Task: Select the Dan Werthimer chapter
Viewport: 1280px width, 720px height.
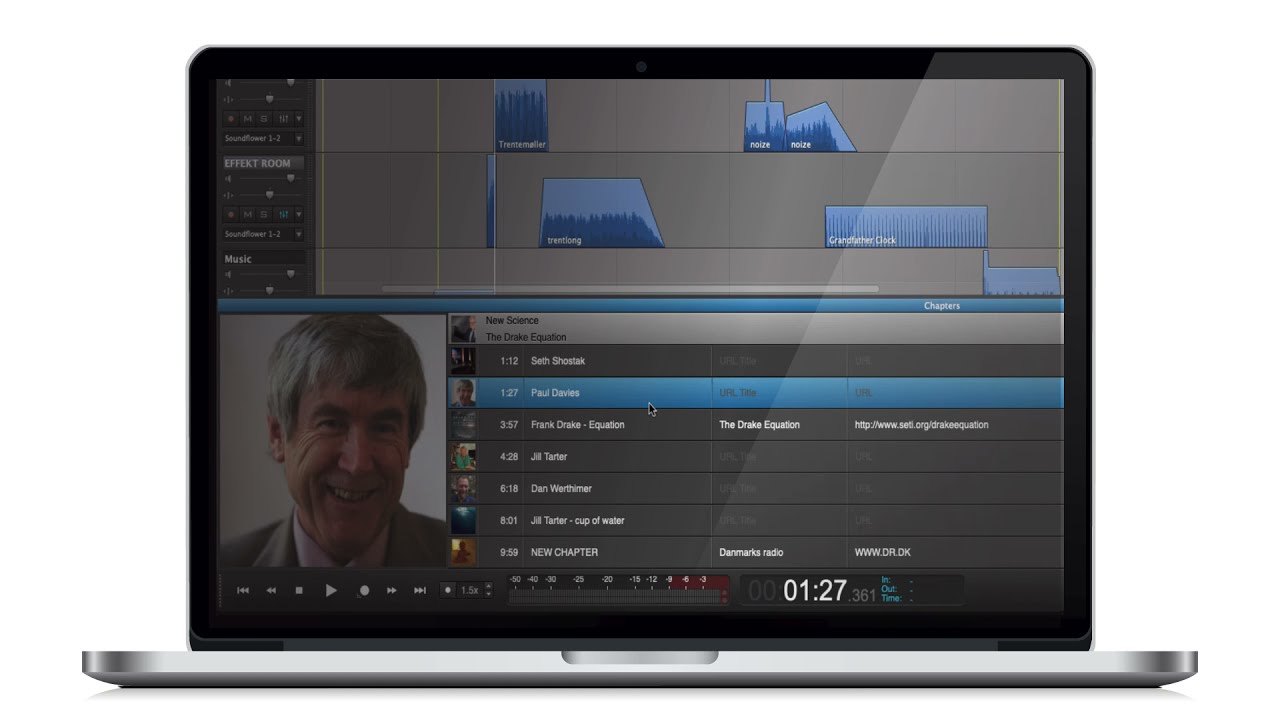Action: click(x=561, y=489)
